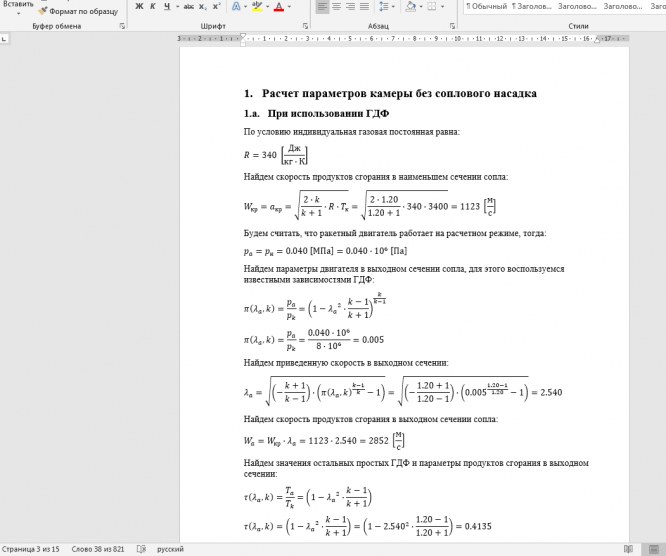Click the right indent marker on ruler
666x556 pixels.
(x=597, y=40)
